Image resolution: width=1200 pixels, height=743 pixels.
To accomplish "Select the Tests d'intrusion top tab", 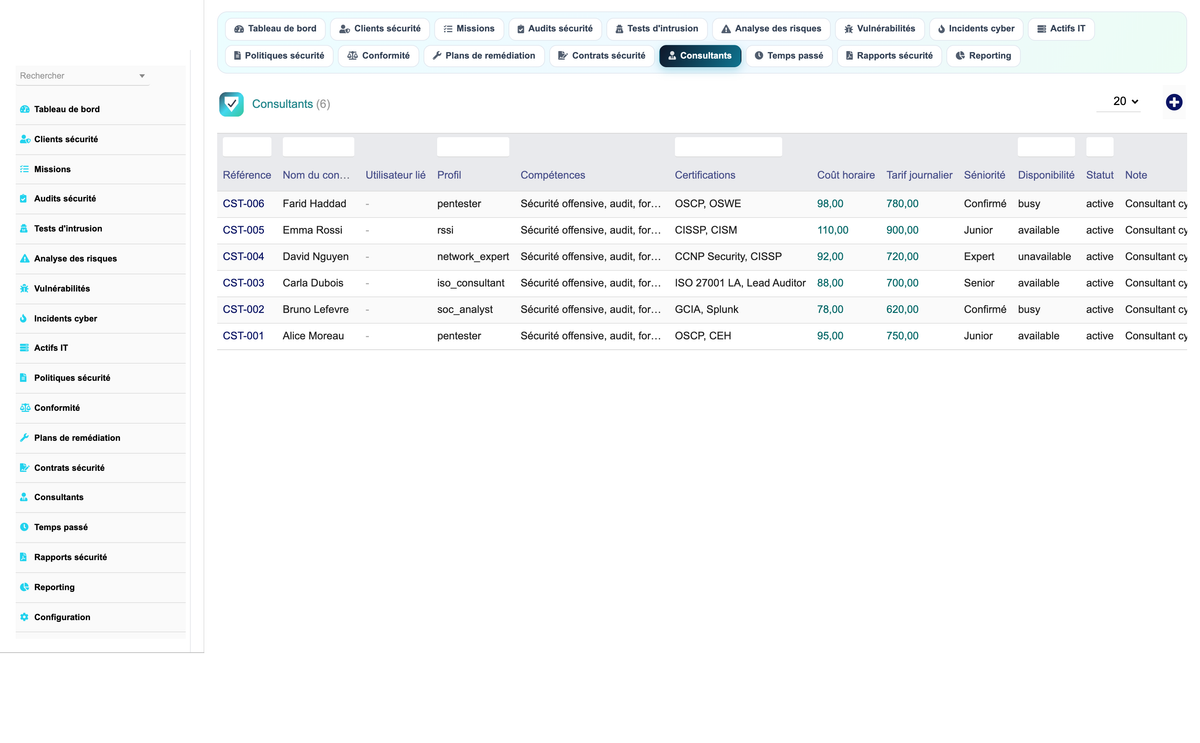I will click(x=657, y=29).
